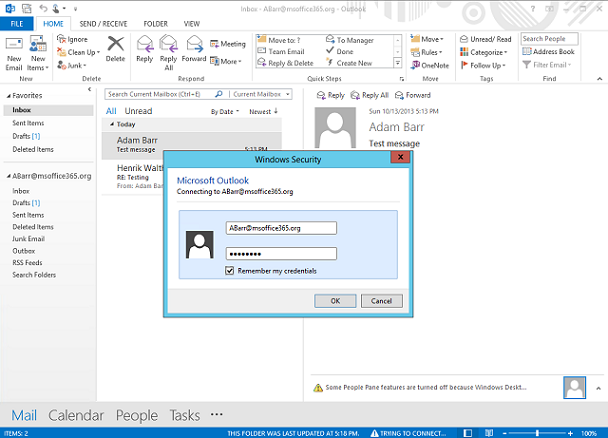Toggle Remember my credentials checkbox
This screenshot has width=608, height=438.
point(230,271)
